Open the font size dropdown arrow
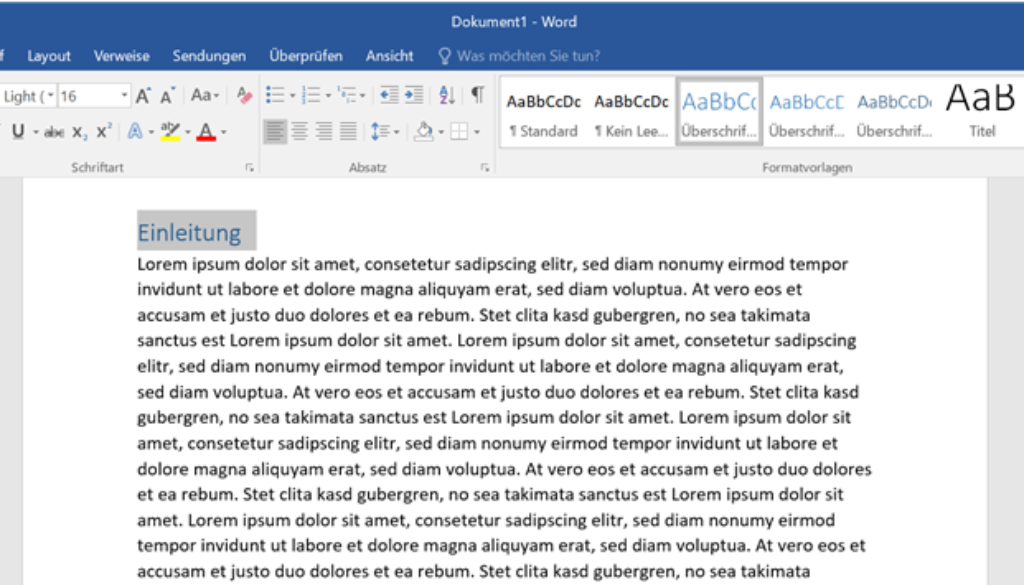 123,96
